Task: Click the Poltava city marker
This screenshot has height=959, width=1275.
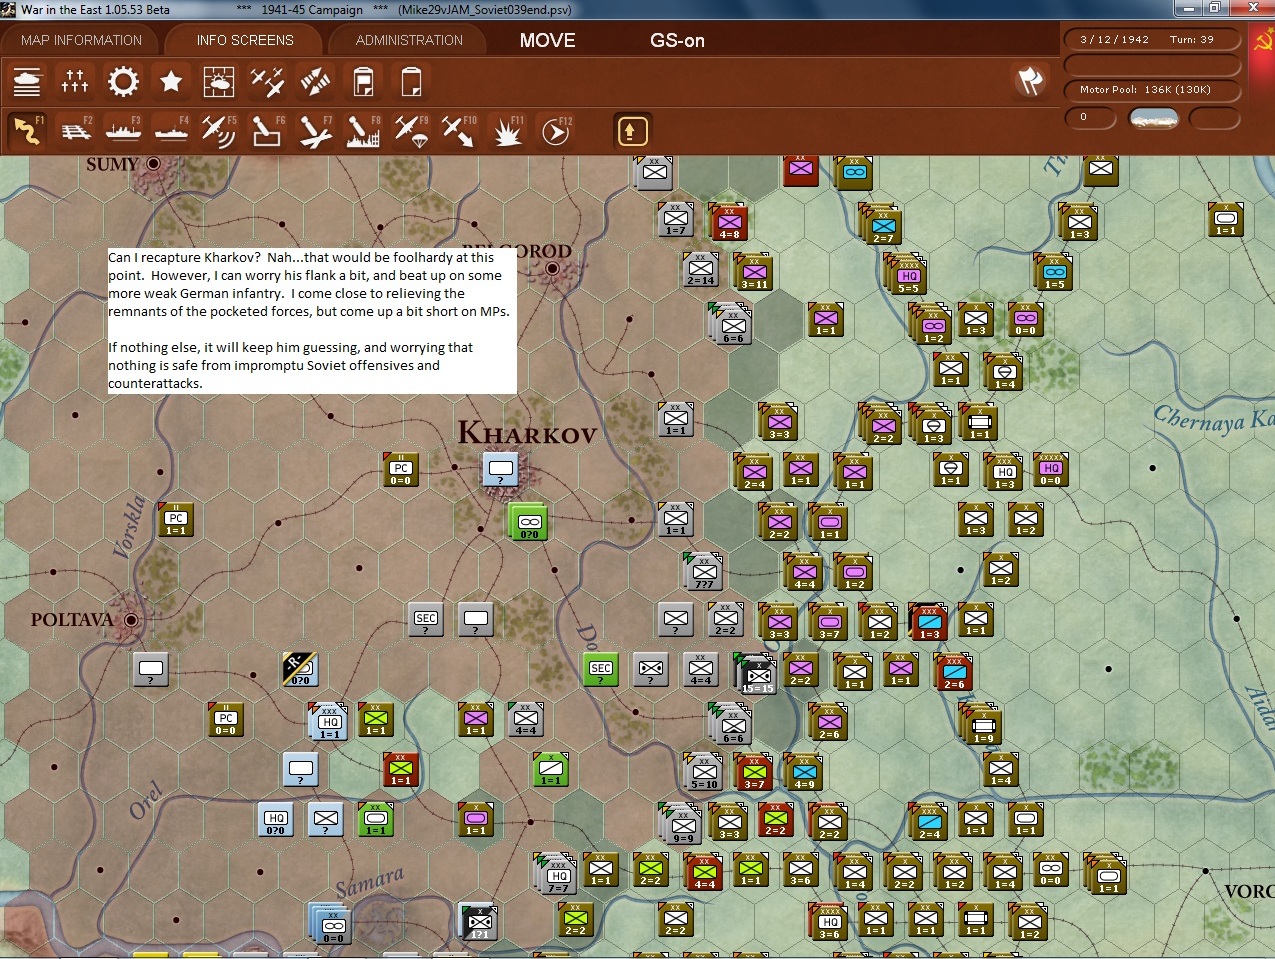Action: [x=130, y=620]
